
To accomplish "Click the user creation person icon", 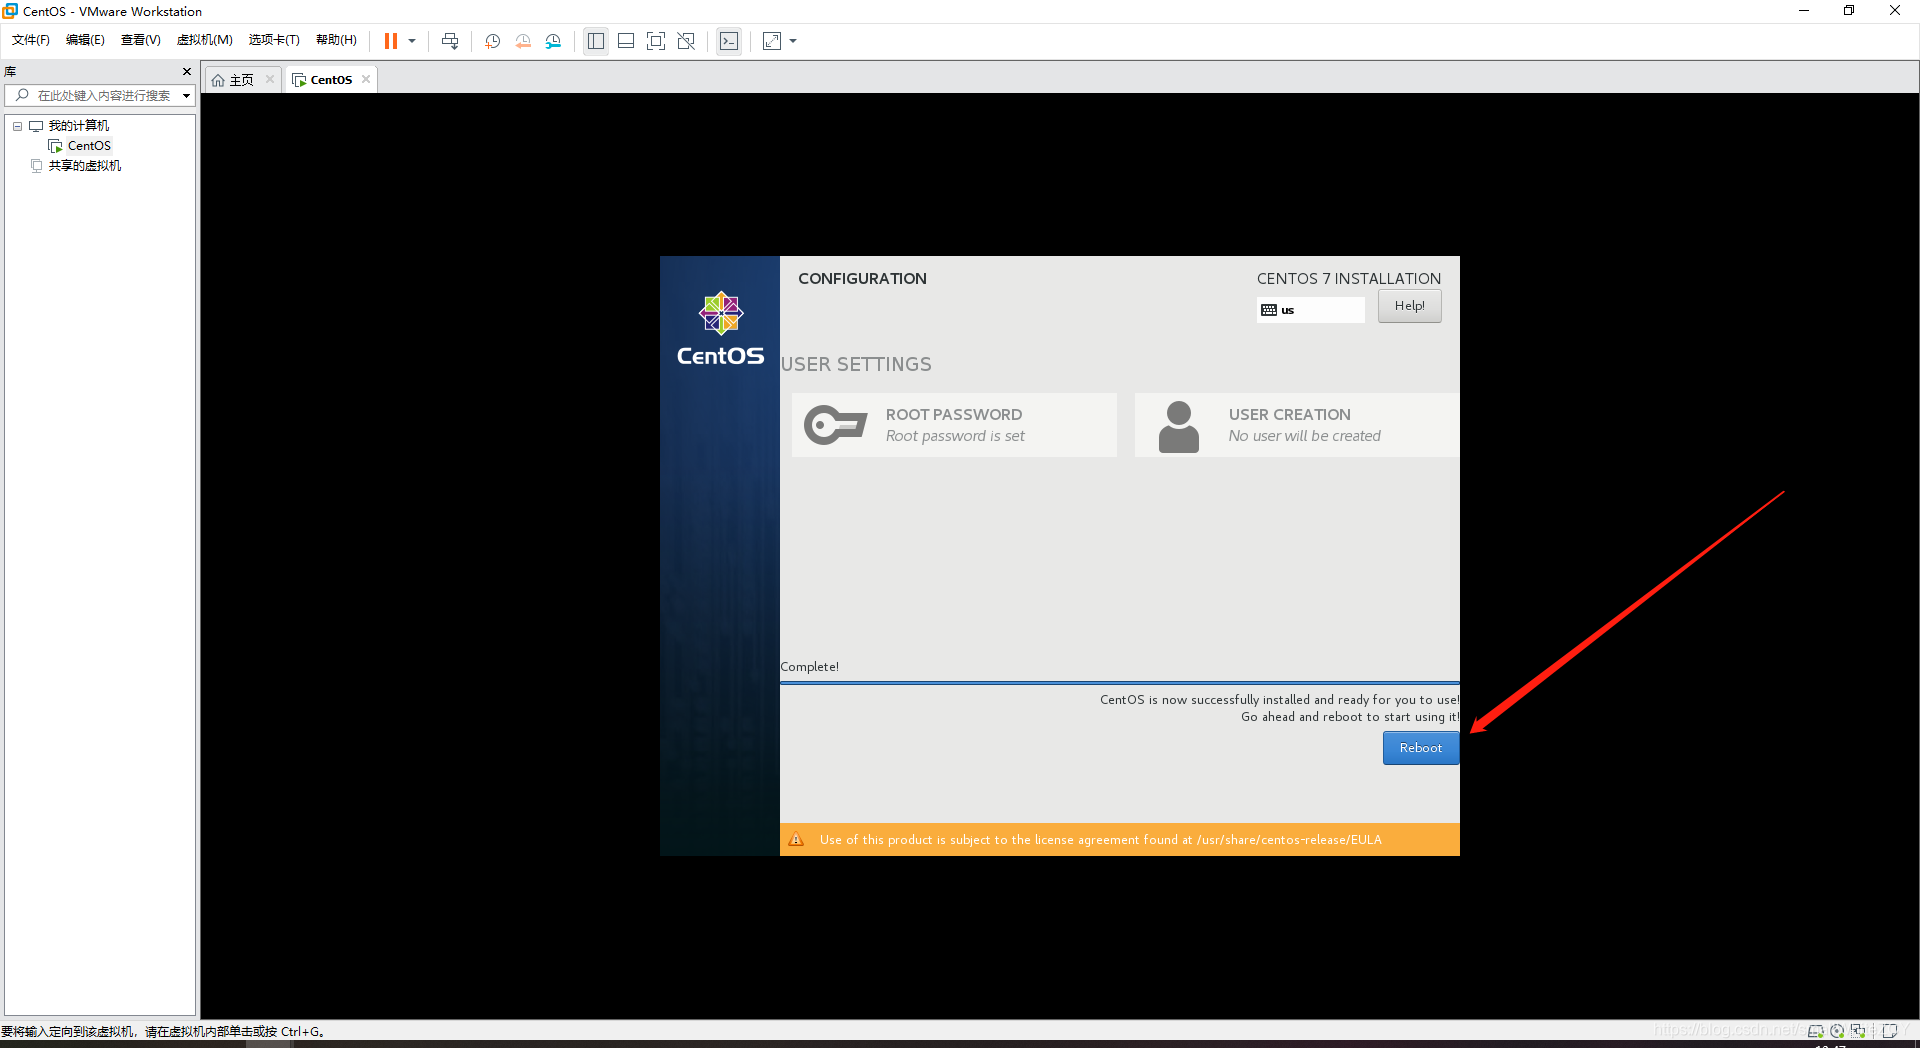I will 1179,427.
